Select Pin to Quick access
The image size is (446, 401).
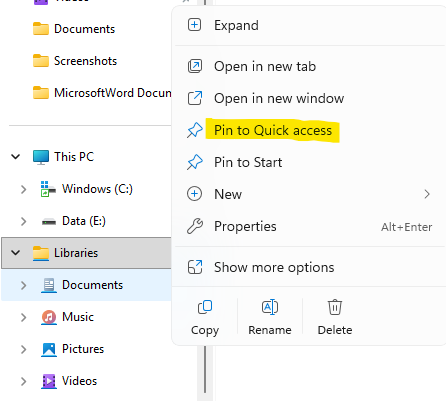point(309,130)
